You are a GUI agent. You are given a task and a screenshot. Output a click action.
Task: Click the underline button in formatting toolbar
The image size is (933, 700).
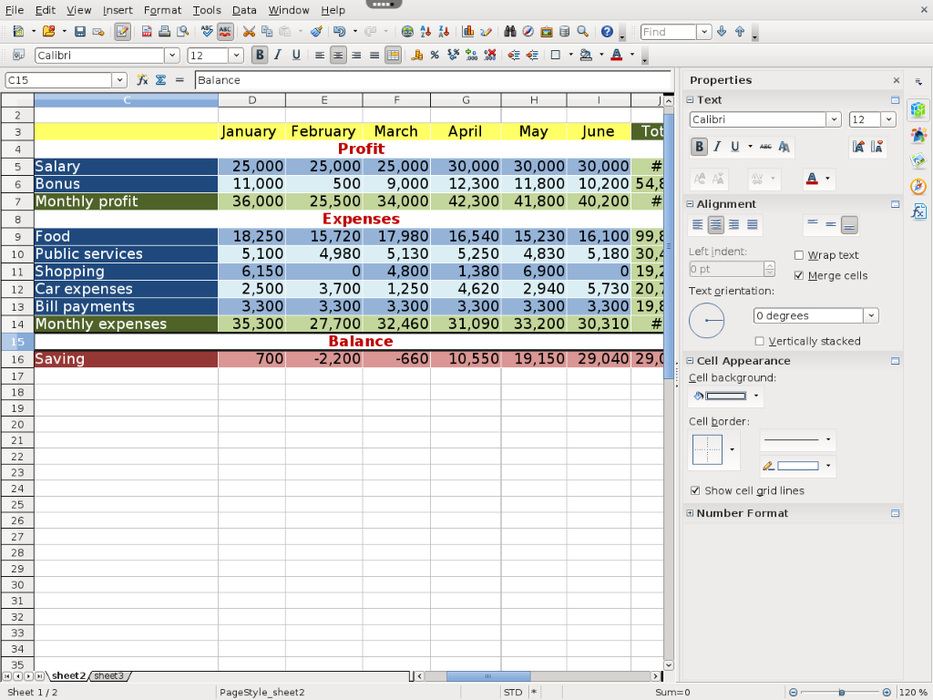click(296, 55)
